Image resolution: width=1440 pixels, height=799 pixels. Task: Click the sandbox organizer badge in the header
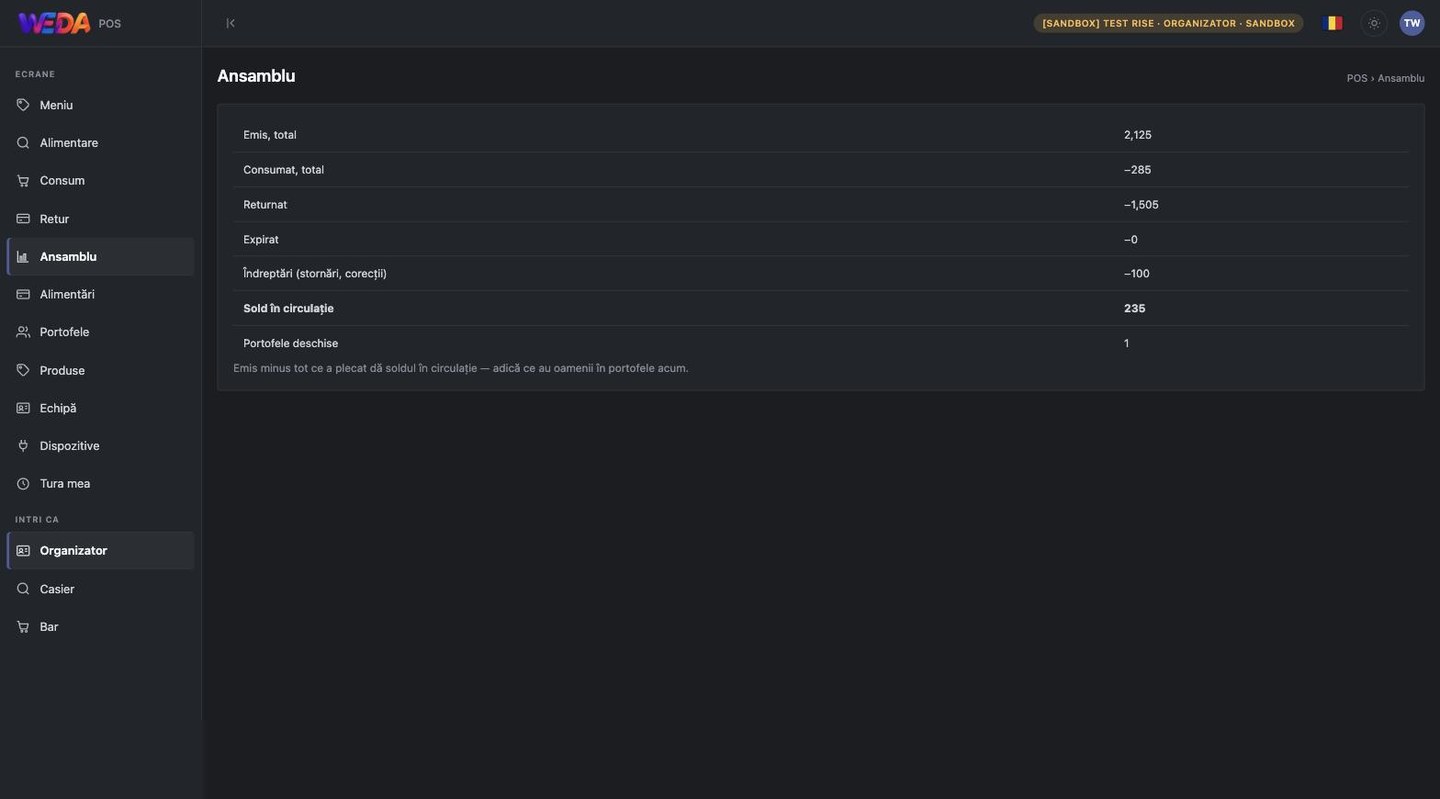pyautogui.click(x=1168, y=23)
